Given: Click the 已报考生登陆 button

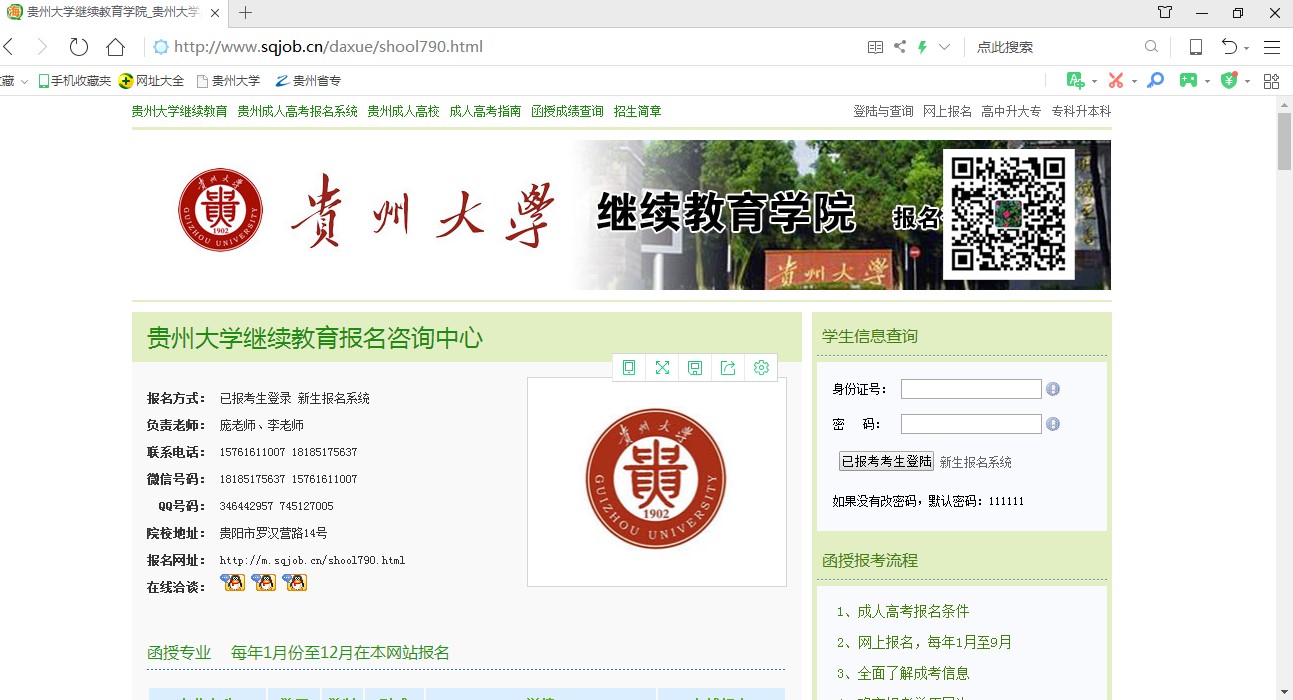Looking at the screenshot, I should click(x=886, y=461).
